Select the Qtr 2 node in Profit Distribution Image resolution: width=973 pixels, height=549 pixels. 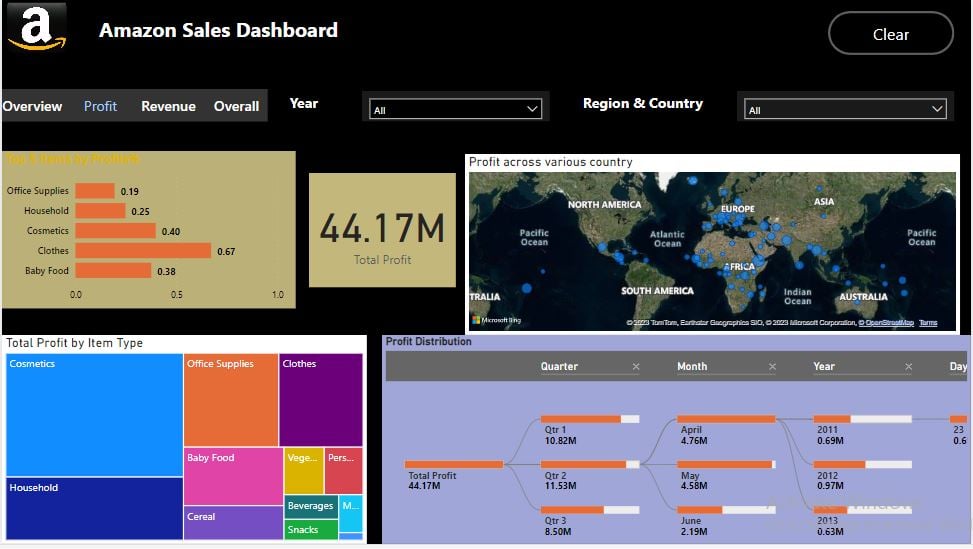click(x=590, y=465)
